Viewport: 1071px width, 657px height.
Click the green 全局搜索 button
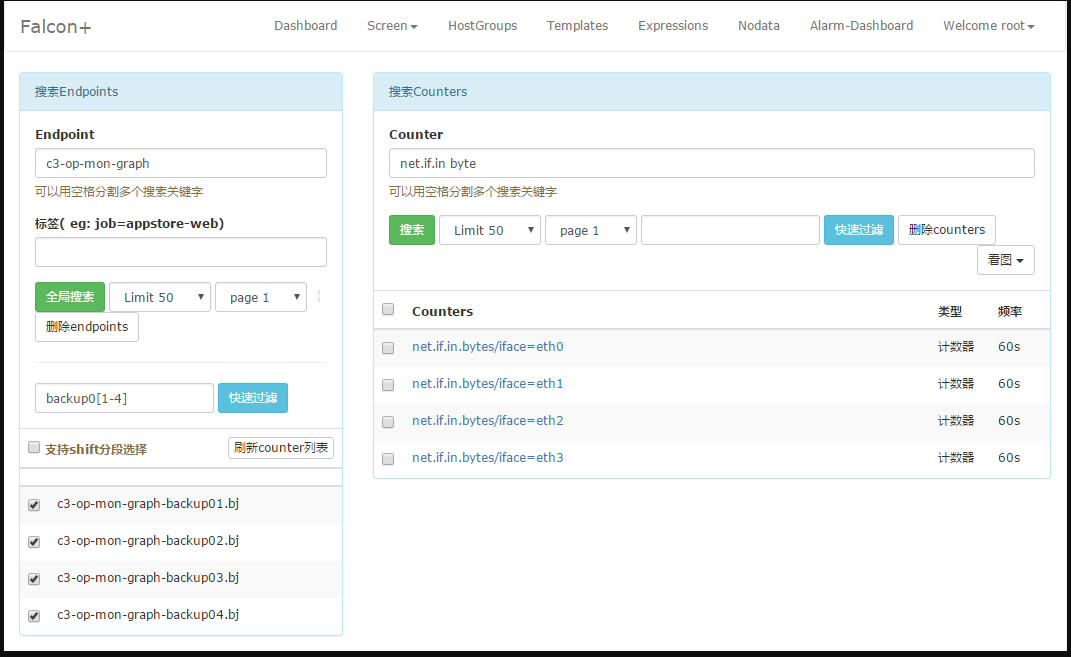(x=70, y=297)
